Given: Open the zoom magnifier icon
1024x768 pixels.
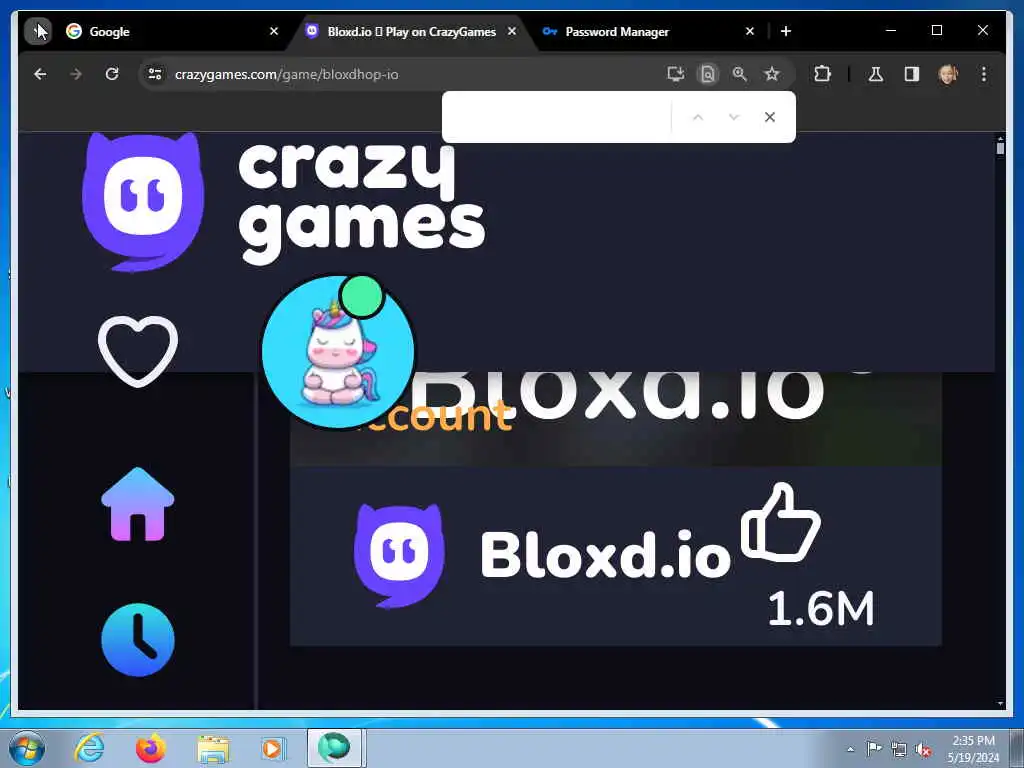Looking at the screenshot, I should [x=739, y=74].
